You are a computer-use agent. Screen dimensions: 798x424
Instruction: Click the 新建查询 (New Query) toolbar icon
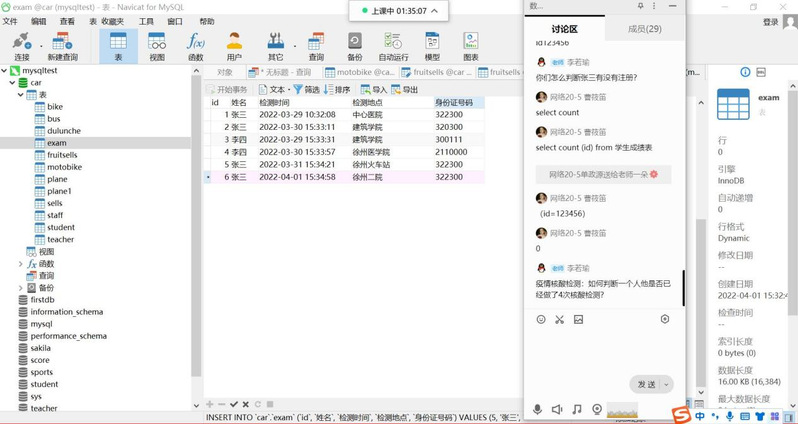coord(62,46)
